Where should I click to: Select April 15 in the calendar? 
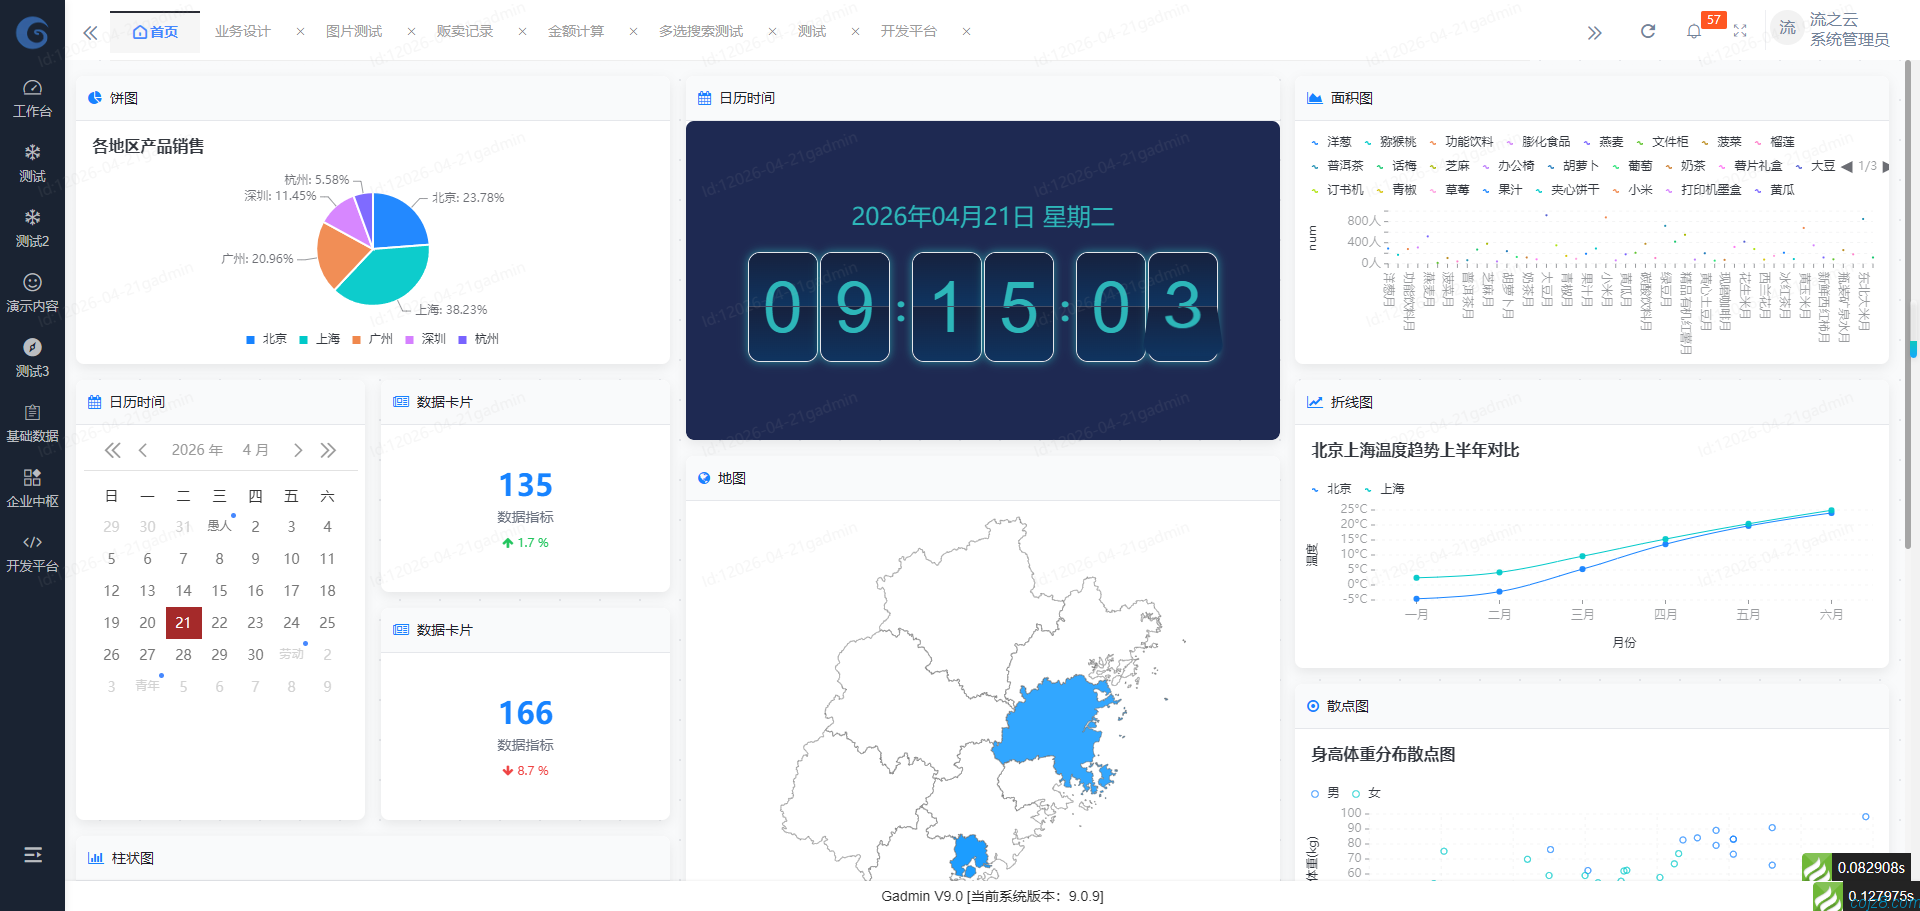pos(219,591)
